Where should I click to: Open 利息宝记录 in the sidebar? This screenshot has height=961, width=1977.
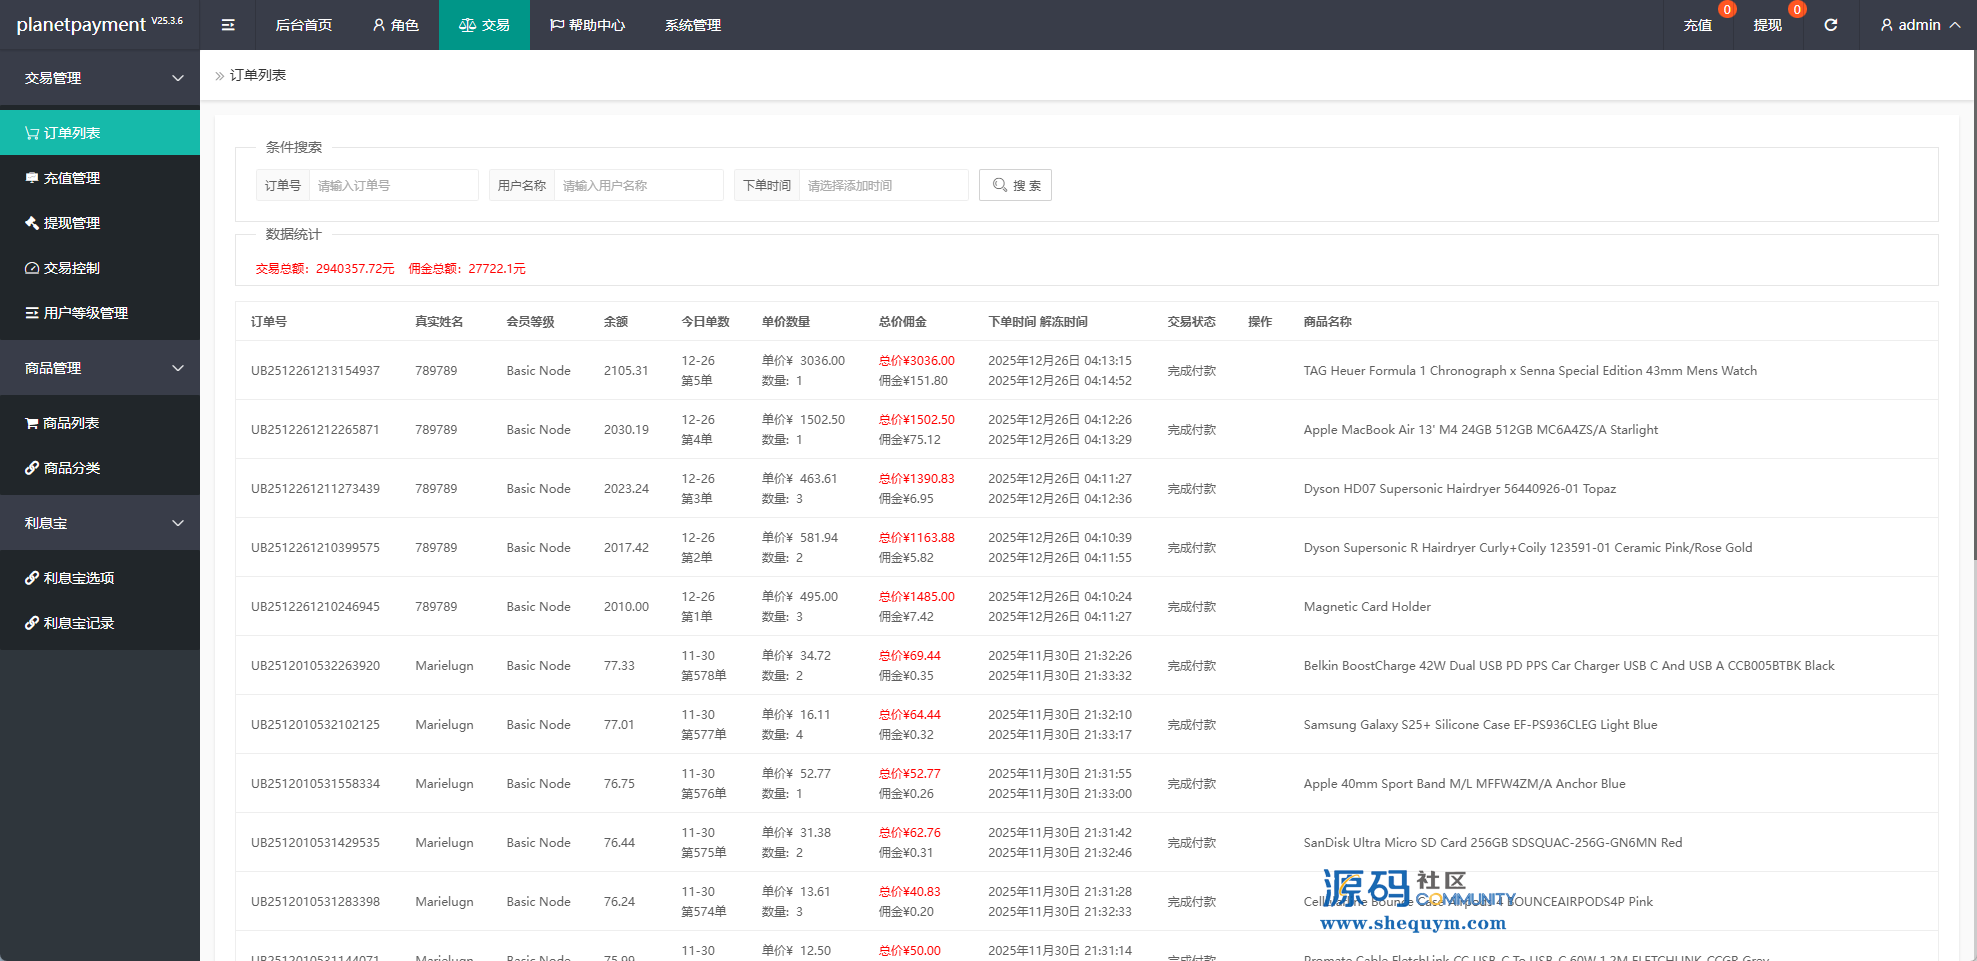[78, 623]
